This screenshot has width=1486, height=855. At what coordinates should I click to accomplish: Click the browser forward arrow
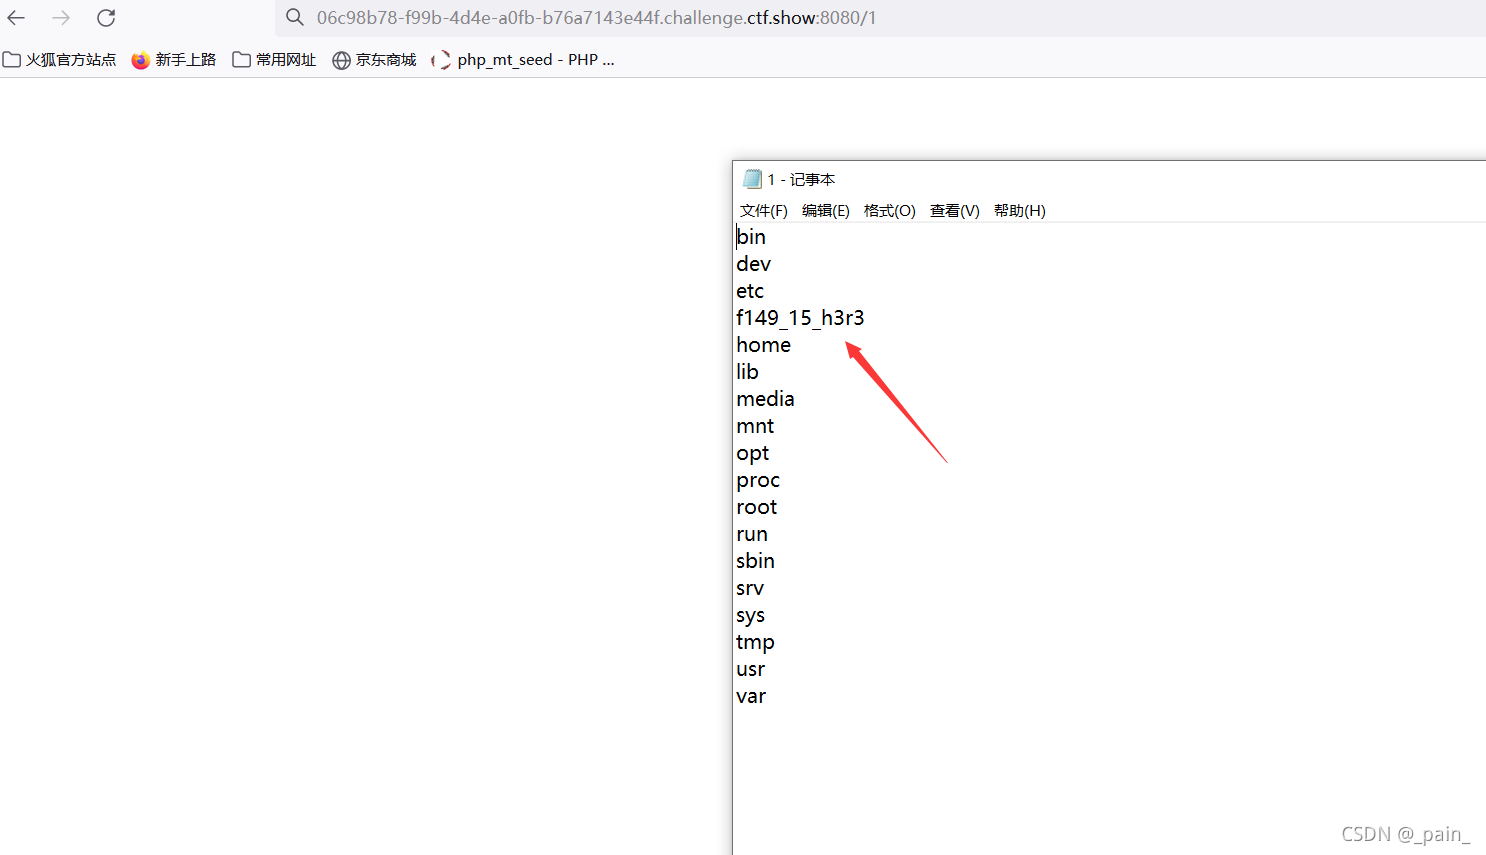tap(61, 18)
